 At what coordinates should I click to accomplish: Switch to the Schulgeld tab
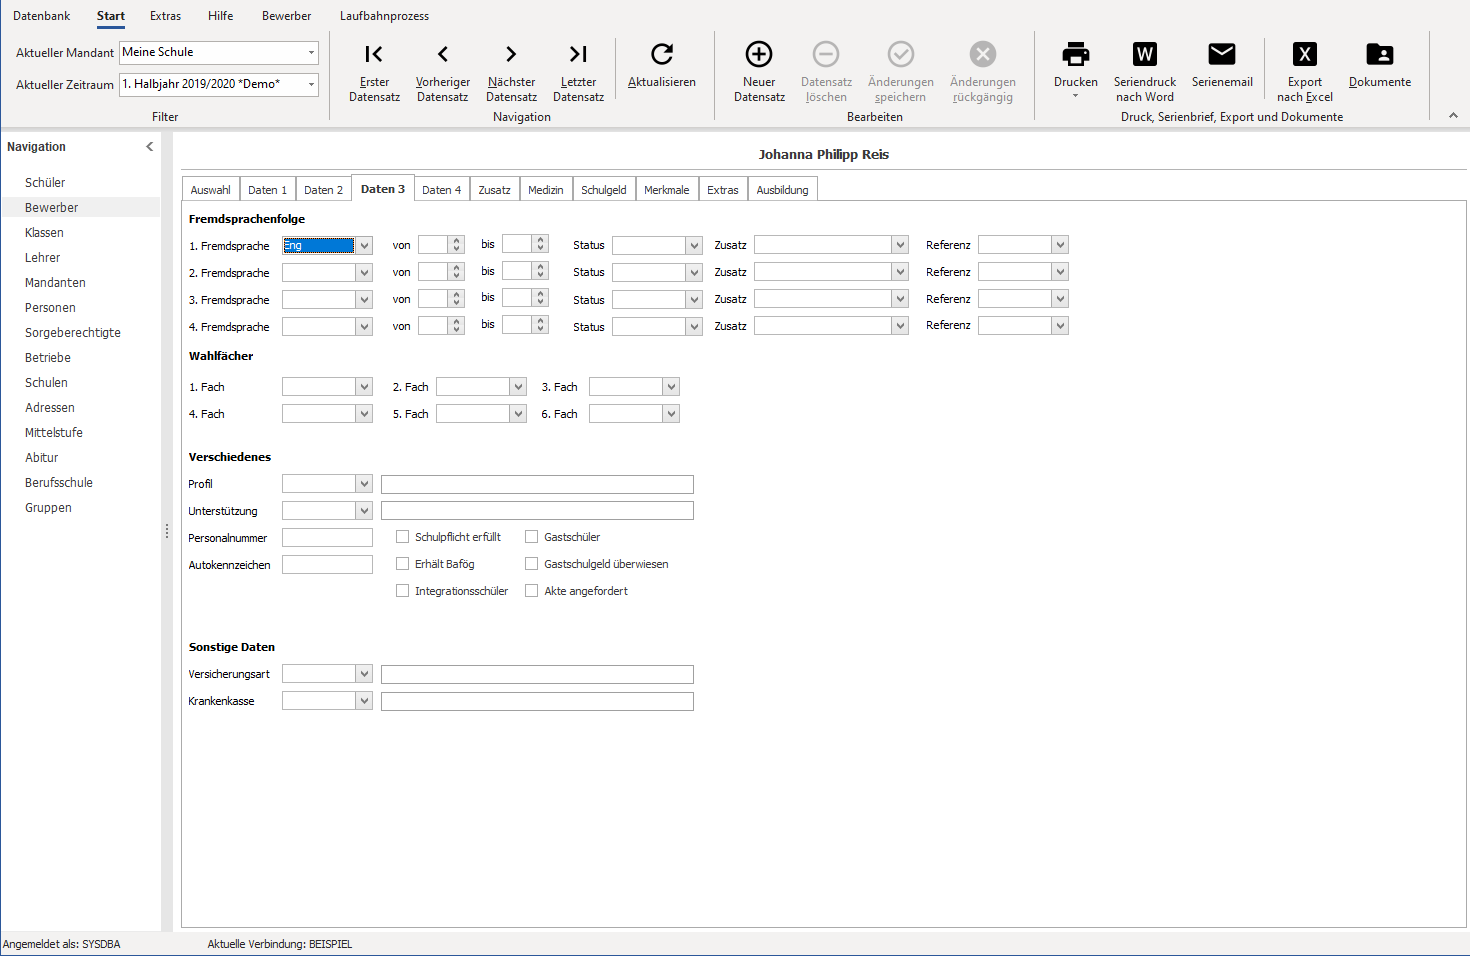point(604,190)
